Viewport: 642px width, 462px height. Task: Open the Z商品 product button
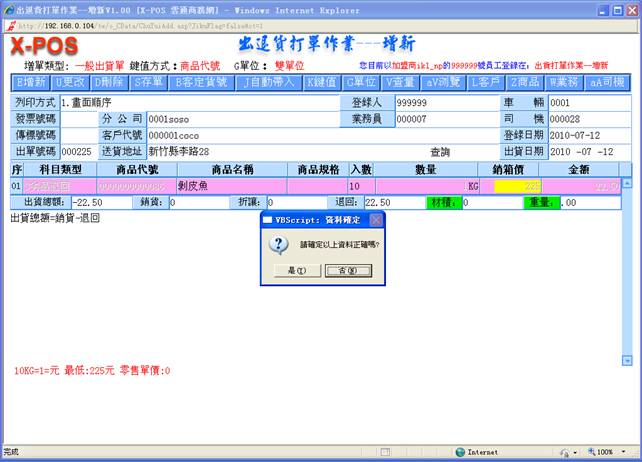[x=526, y=81]
